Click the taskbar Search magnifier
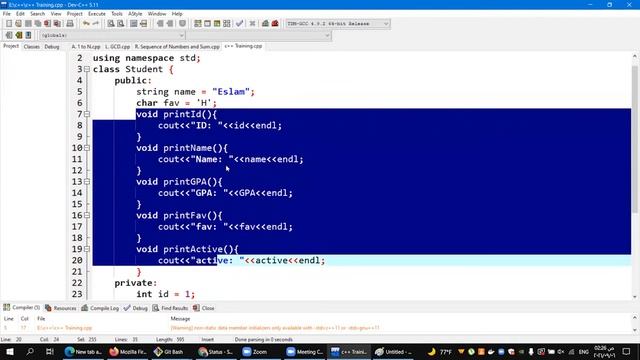Viewport: 640px width, 360px height. pos(30,351)
